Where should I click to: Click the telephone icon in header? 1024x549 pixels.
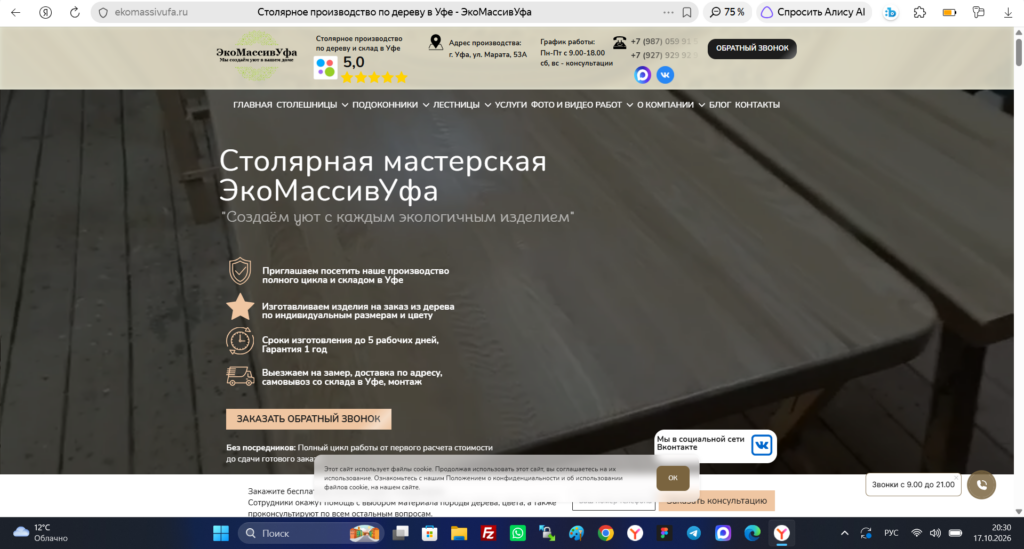pos(619,42)
